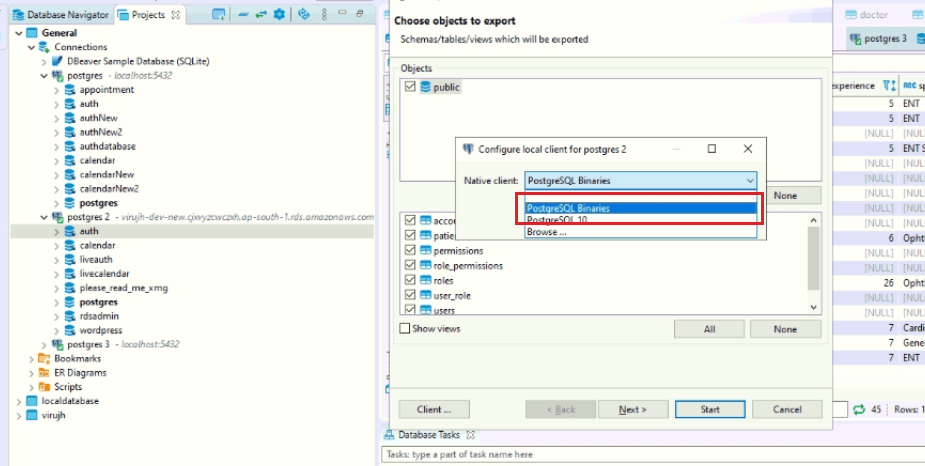
Task: Uncheck the permissions table checkbox
Action: 411,251
